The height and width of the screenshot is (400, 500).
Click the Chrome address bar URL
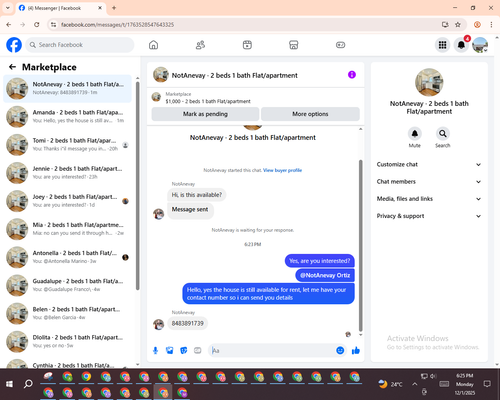coord(117,25)
